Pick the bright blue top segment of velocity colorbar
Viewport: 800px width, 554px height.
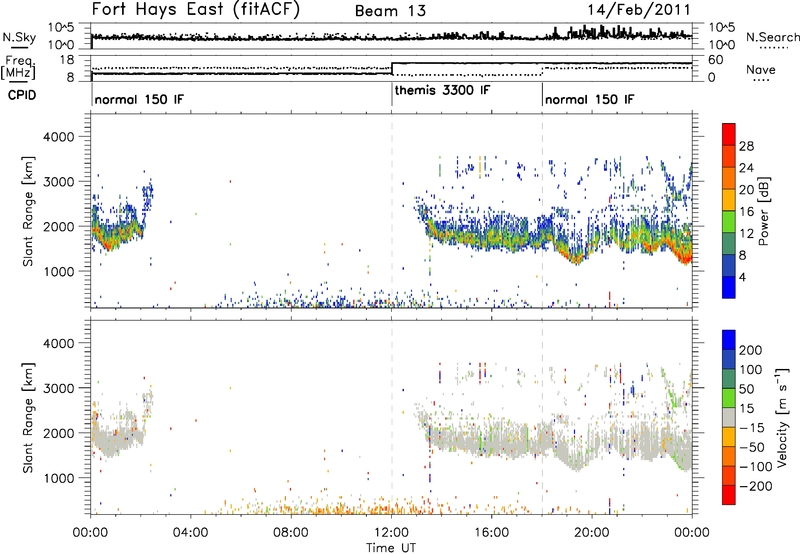[729, 340]
